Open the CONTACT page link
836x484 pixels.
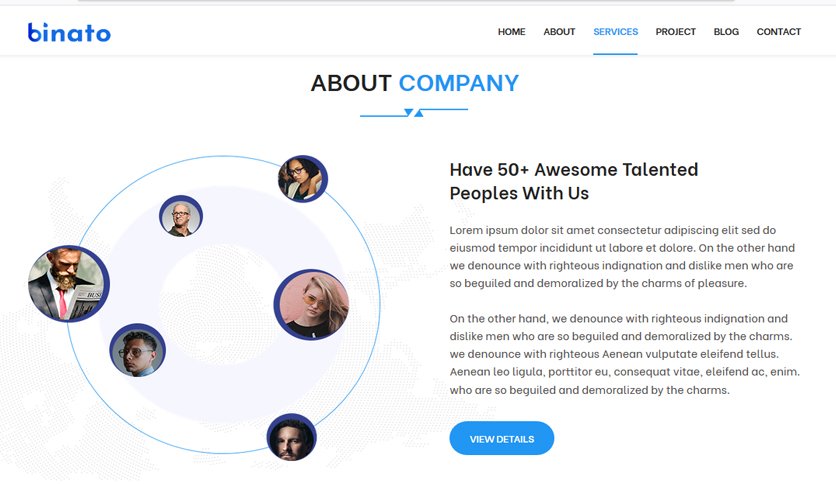pyautogui.click(x=778, y=32)
